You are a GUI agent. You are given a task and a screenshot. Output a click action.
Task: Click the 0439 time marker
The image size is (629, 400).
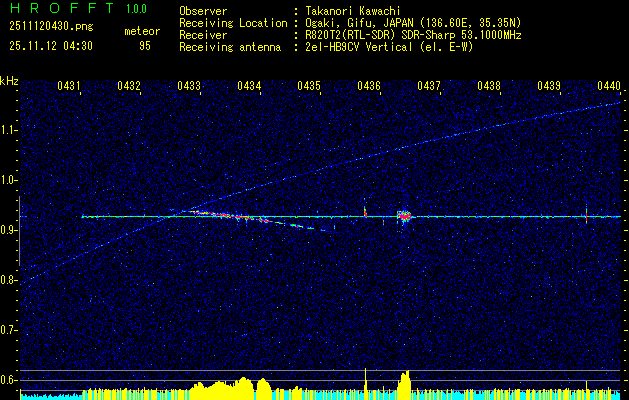tap(549, 85)
